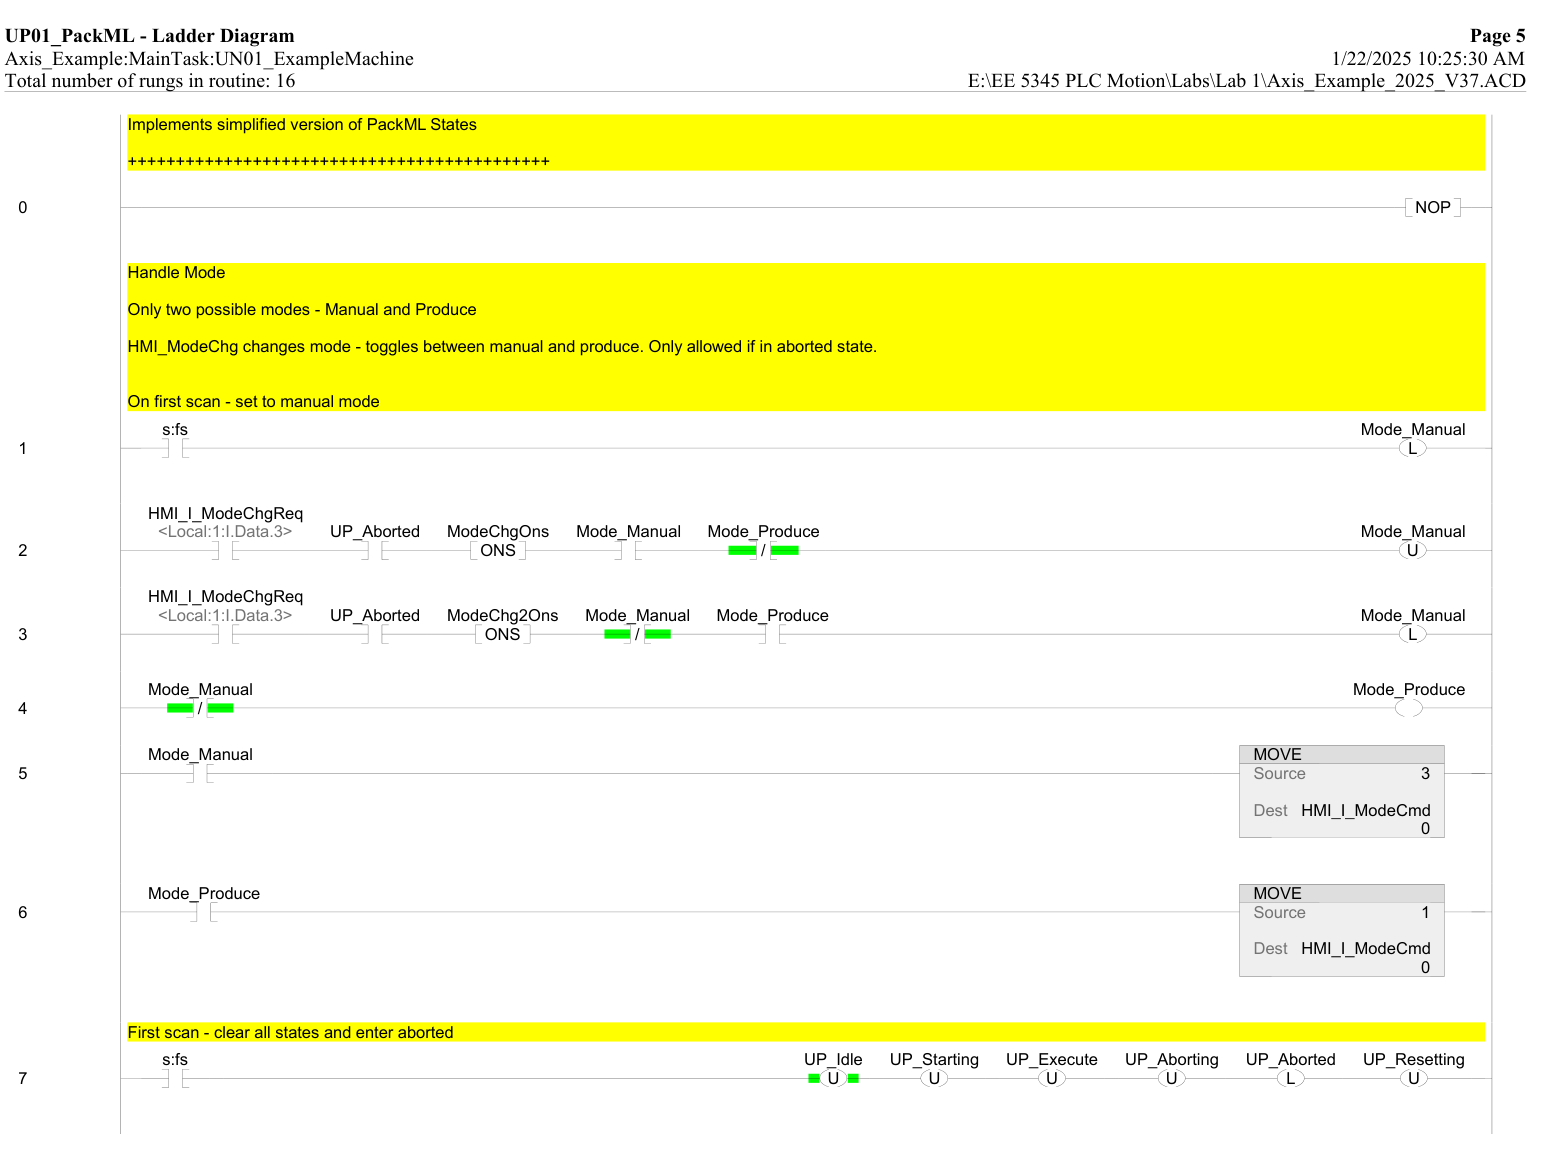Select the '1/22/2025 10:25:30 AM' timestamp
Image resolution: width=1560 pixels, height=1150 pixels.
coord(1428,59)
